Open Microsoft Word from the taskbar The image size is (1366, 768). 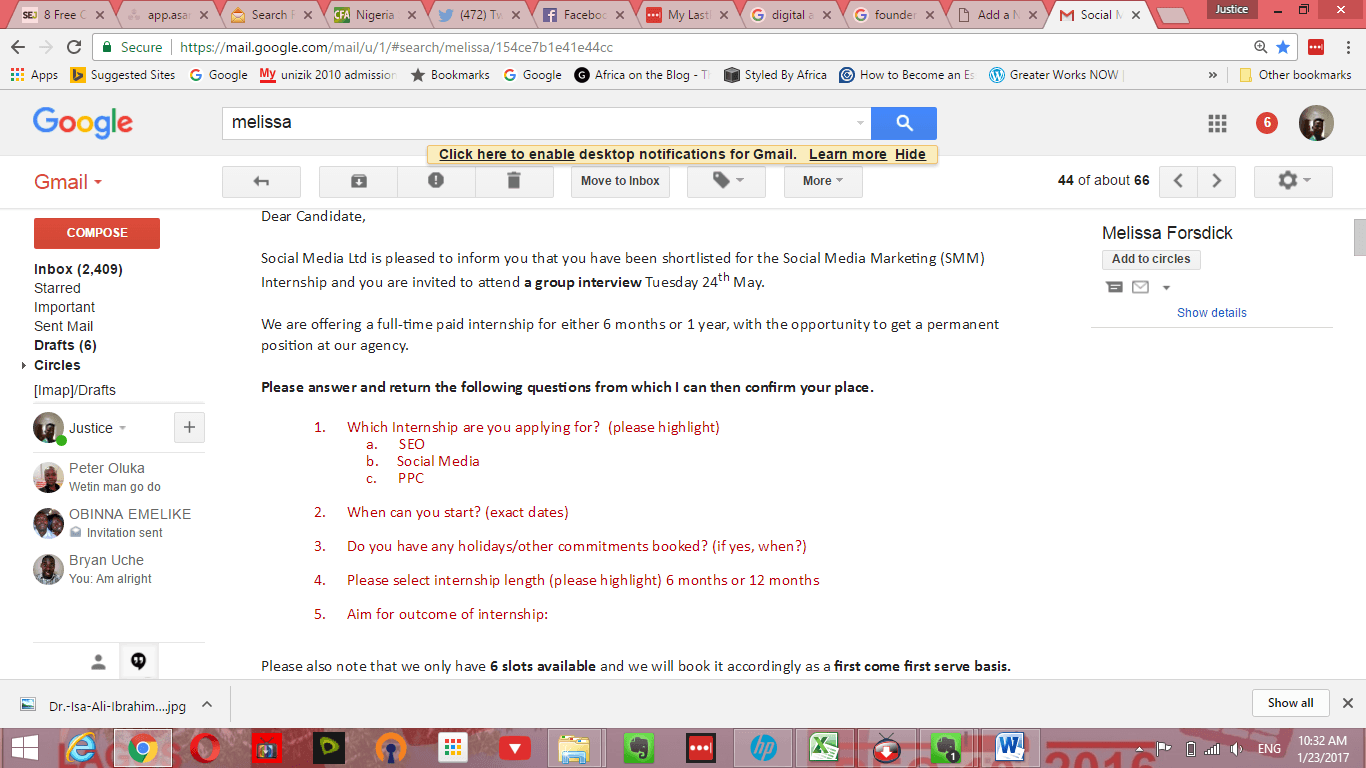click(x=1010, y=747)
